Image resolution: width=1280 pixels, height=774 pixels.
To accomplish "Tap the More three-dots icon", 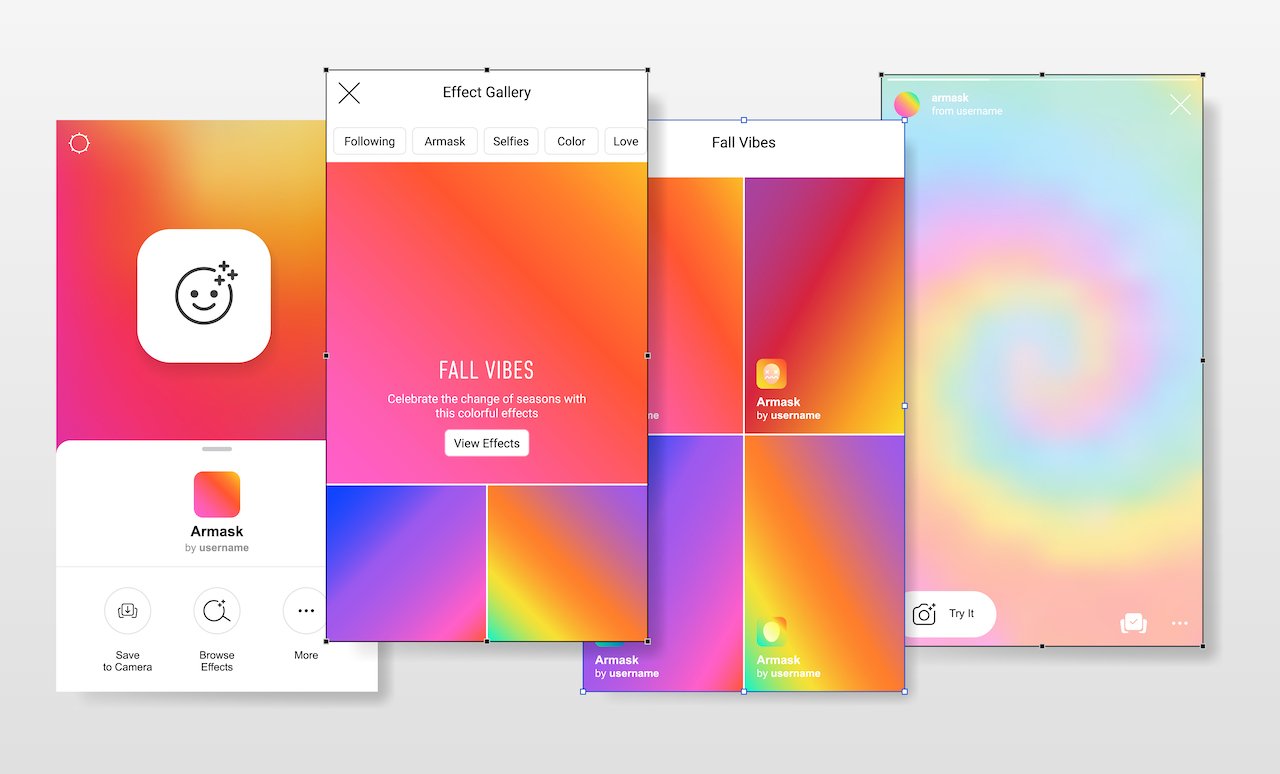I will (305, 611).
